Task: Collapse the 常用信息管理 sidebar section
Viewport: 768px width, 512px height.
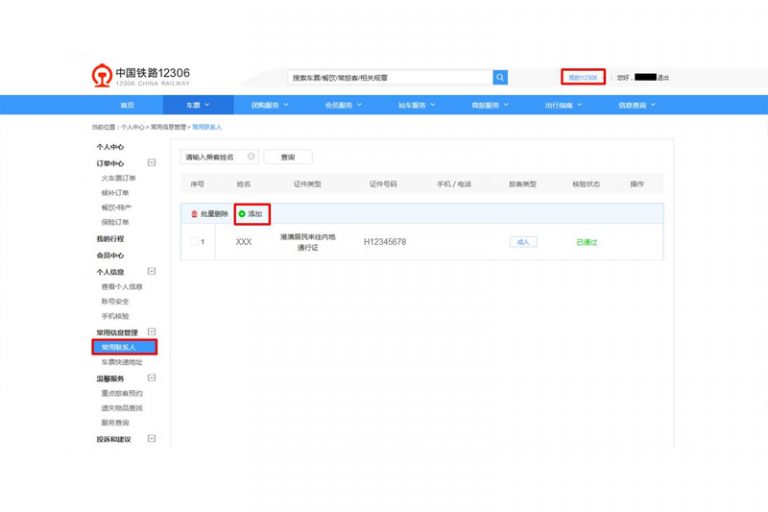Action: pyautogui.click(x=151, y=332)
